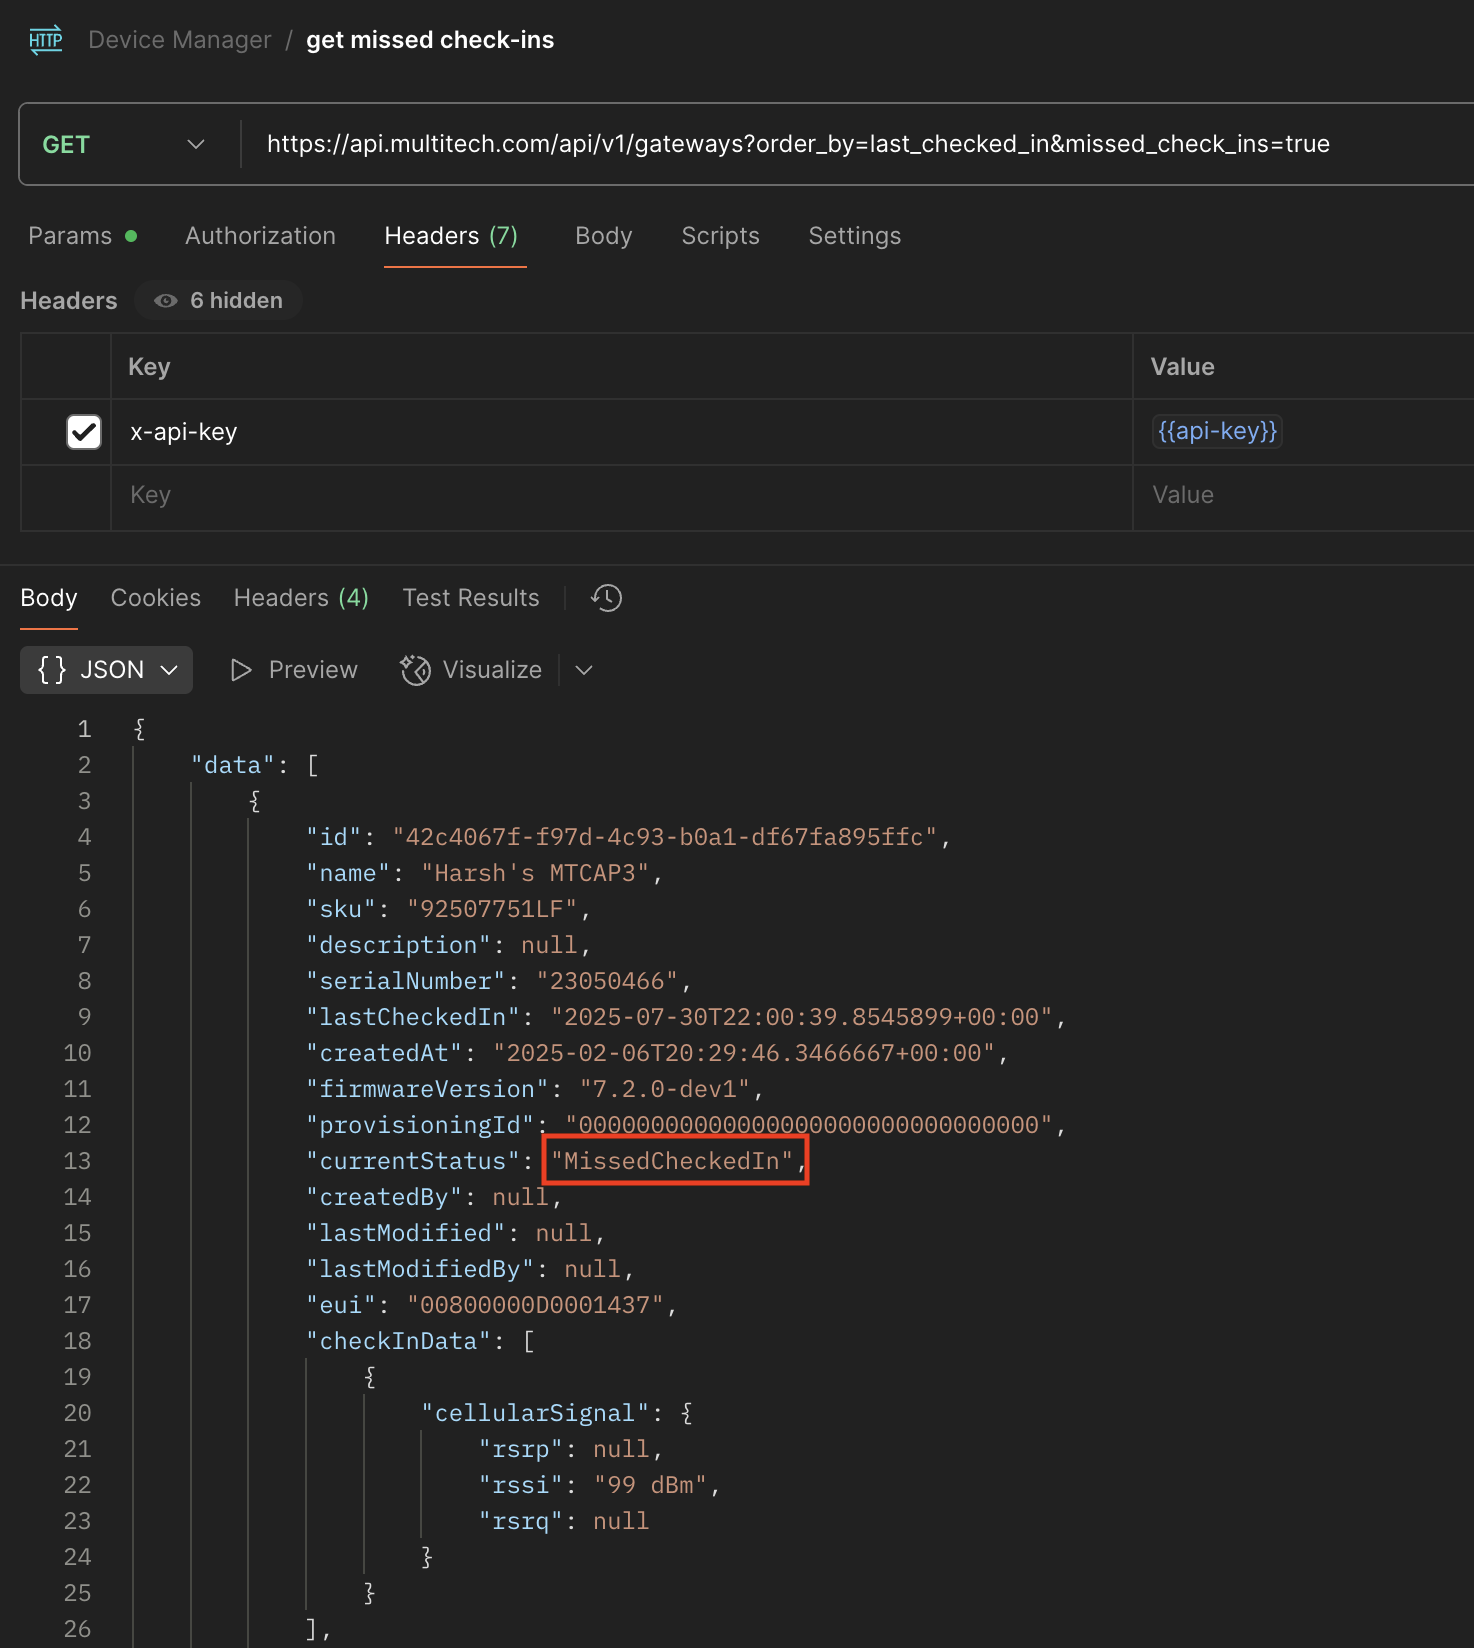Click line number 13 in gutter

(x=77, y=1161)
